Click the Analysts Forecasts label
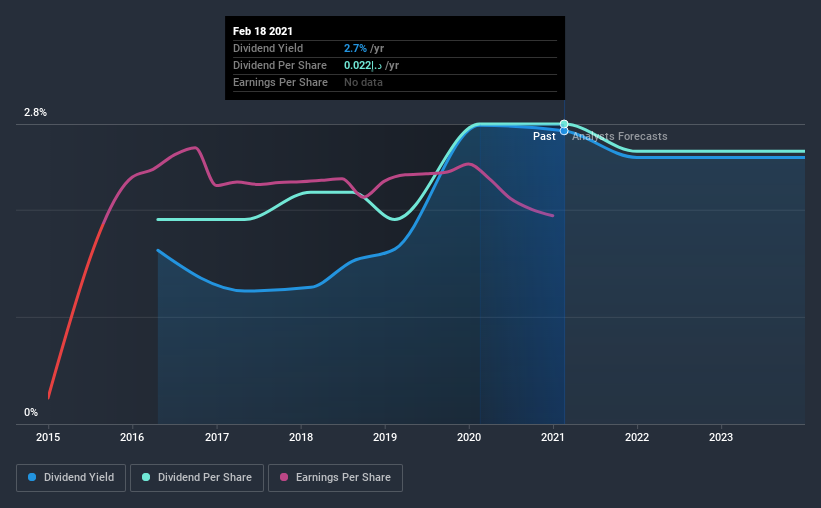The height and width of the screenshot is (508, 821). pos(619,137)
